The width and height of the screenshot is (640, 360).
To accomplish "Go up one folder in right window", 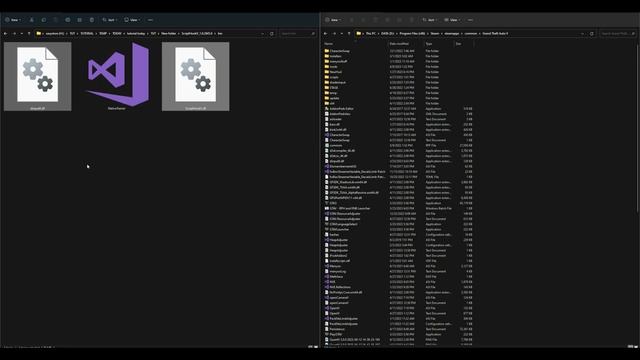I will click(x=349, y=33).
